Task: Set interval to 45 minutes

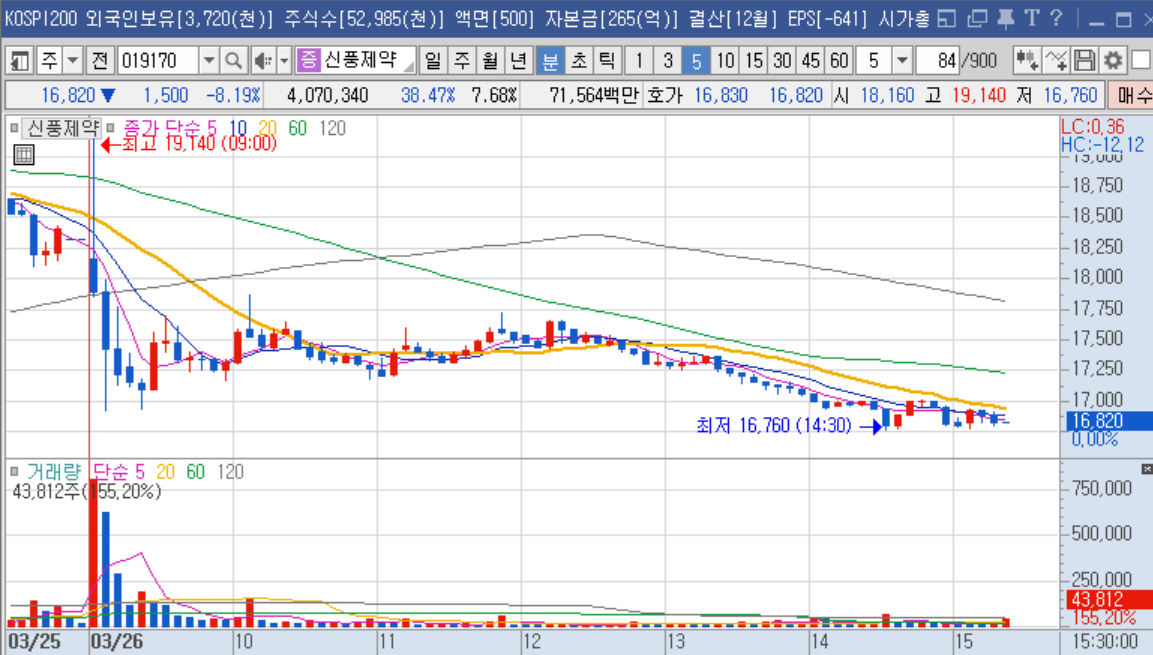Action: click(810, 60)
